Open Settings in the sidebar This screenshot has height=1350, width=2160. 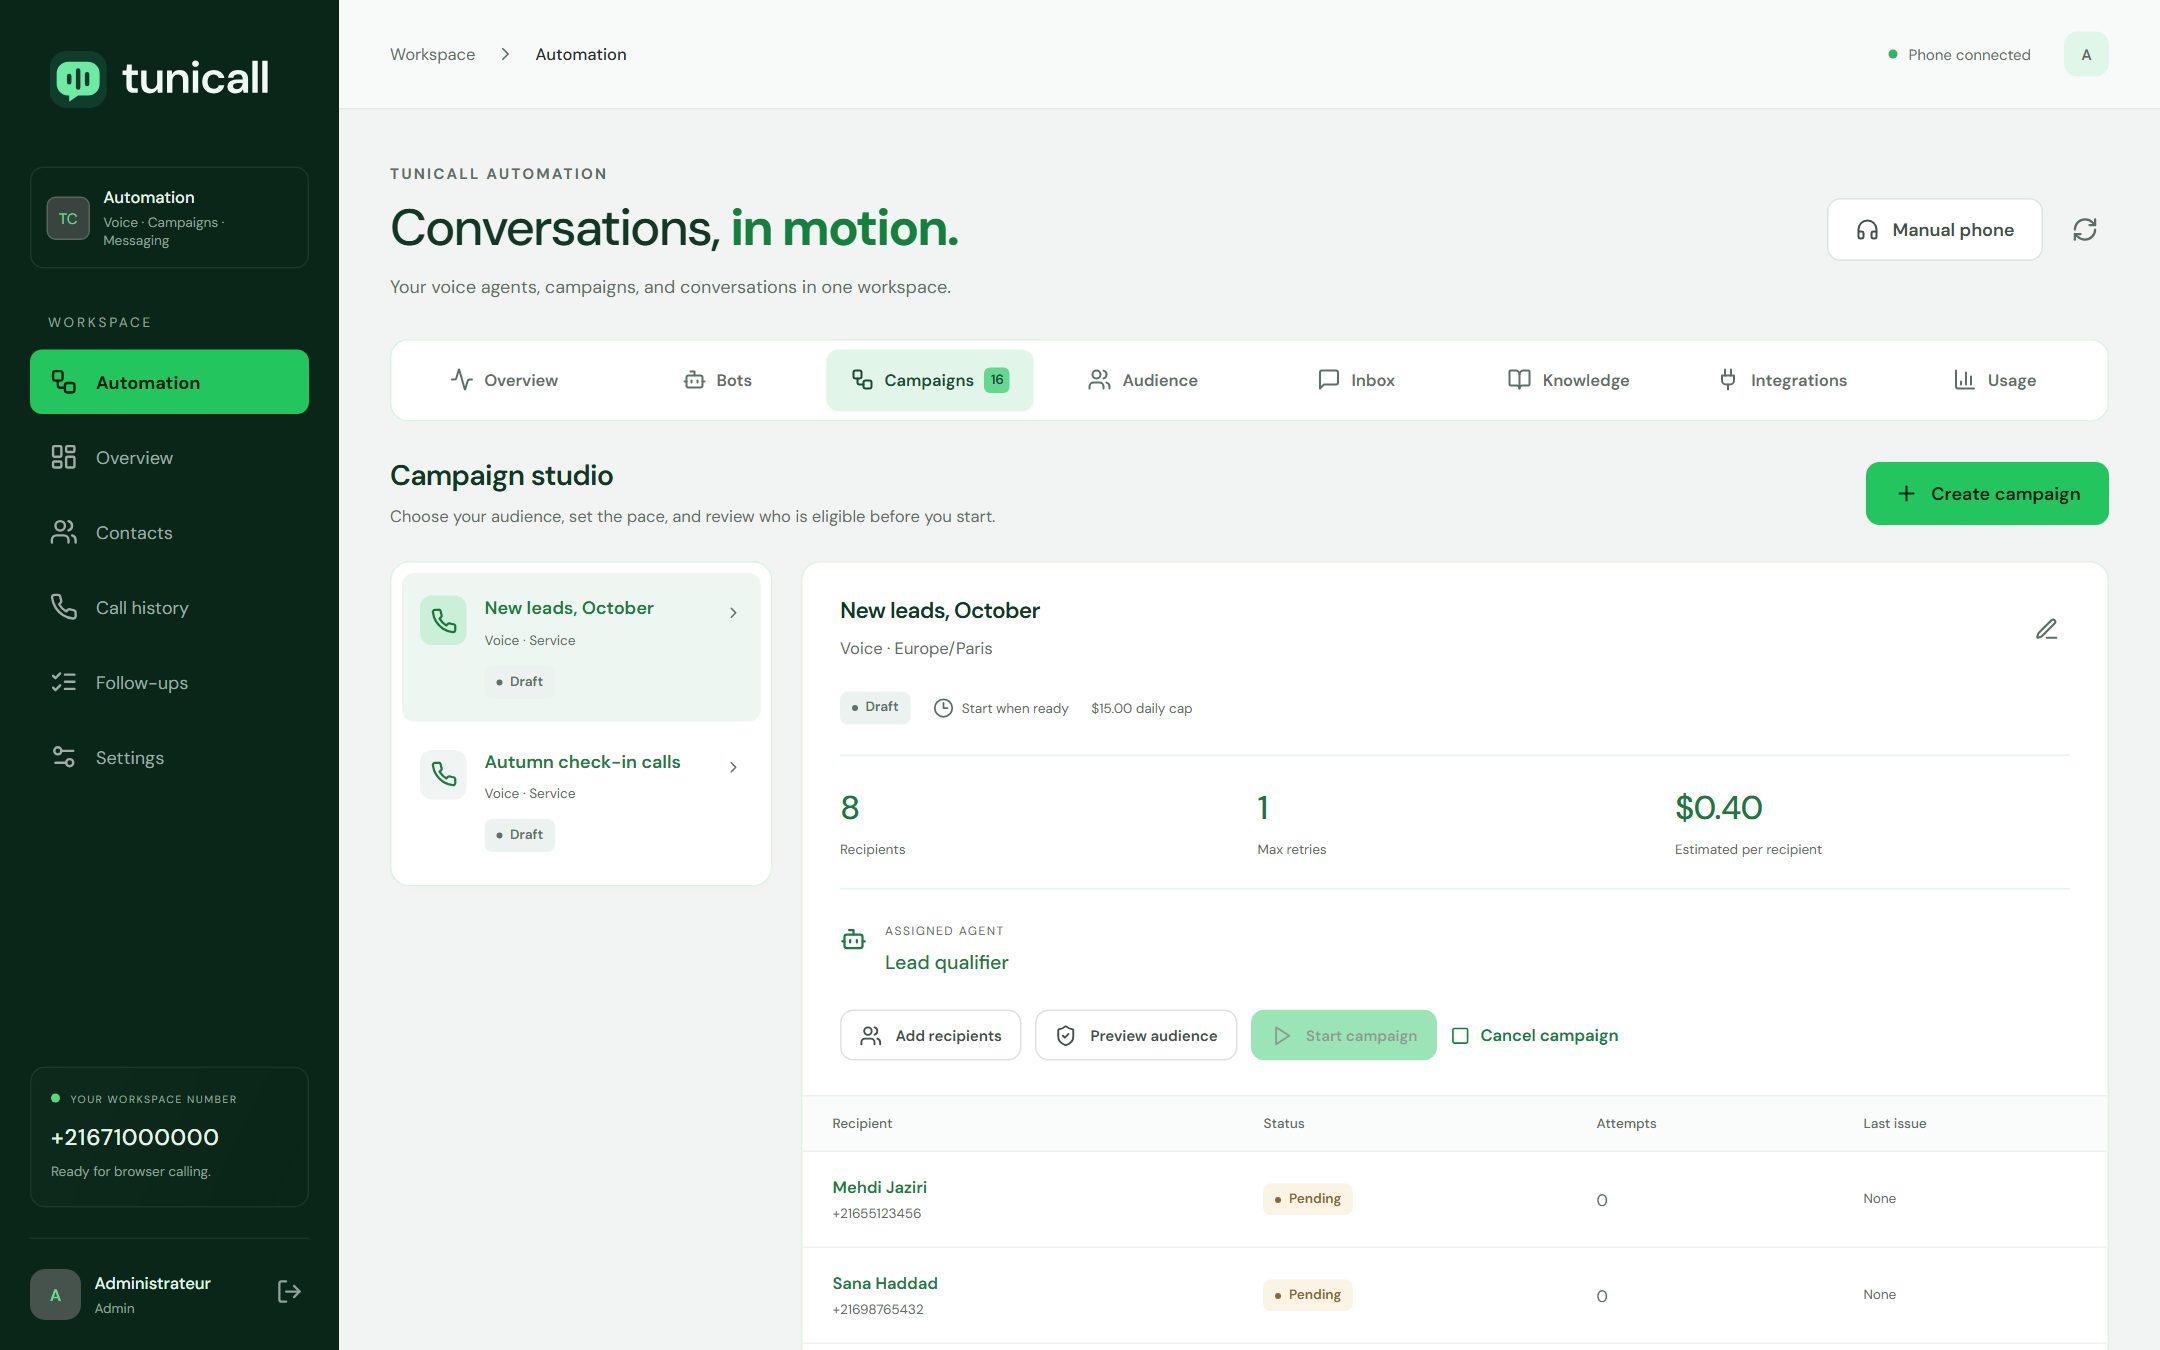click(x=169, y=758)
